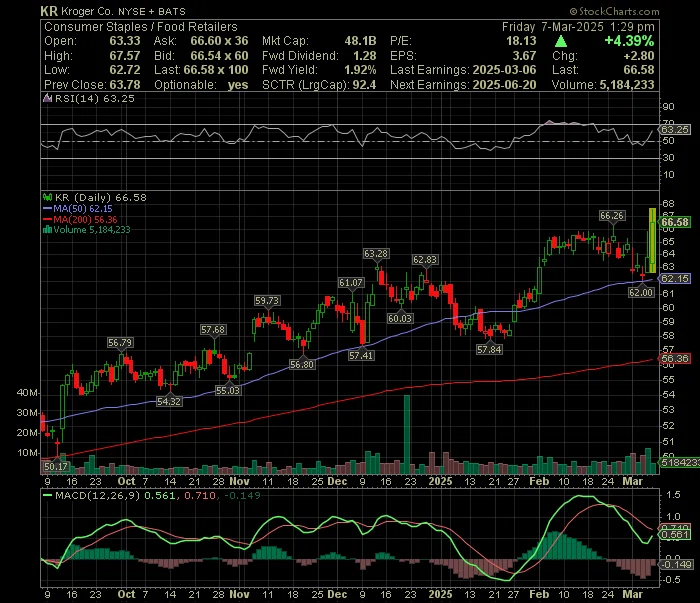
Task: Click the SCTR (LrgCap) value 92.4
Action: tap(364, 85)
